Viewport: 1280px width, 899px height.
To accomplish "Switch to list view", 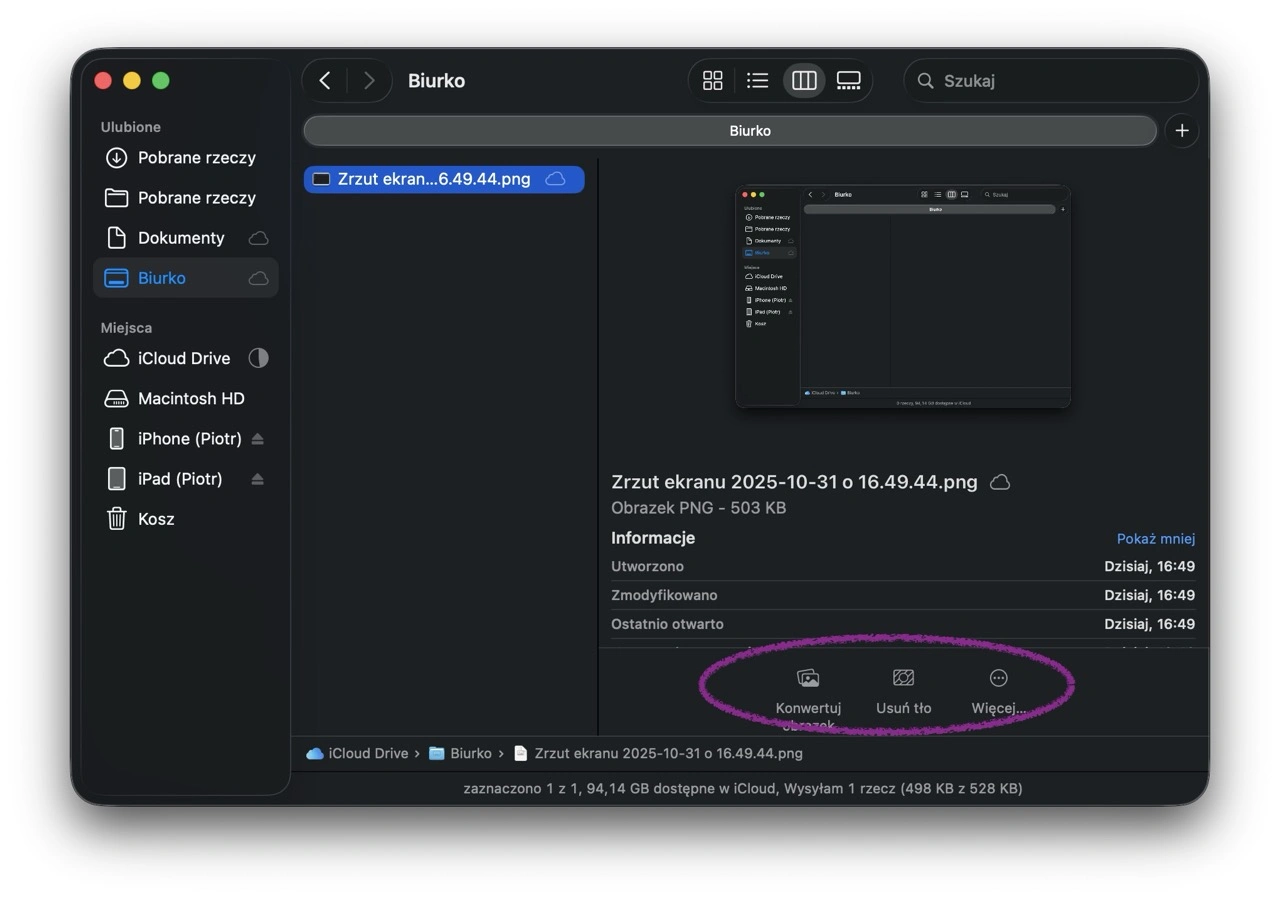I will tap(757, 80).
